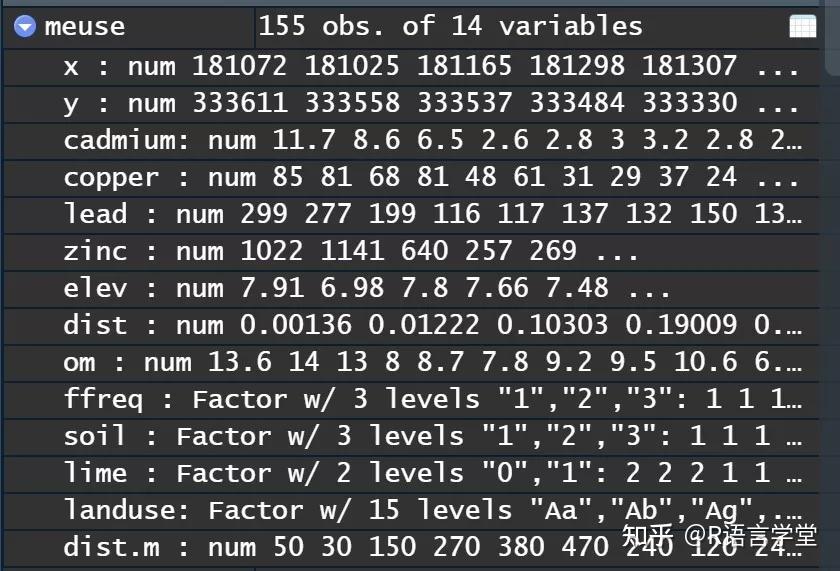
Task: Click the meuse object name
Action: [x=85, y=27]
